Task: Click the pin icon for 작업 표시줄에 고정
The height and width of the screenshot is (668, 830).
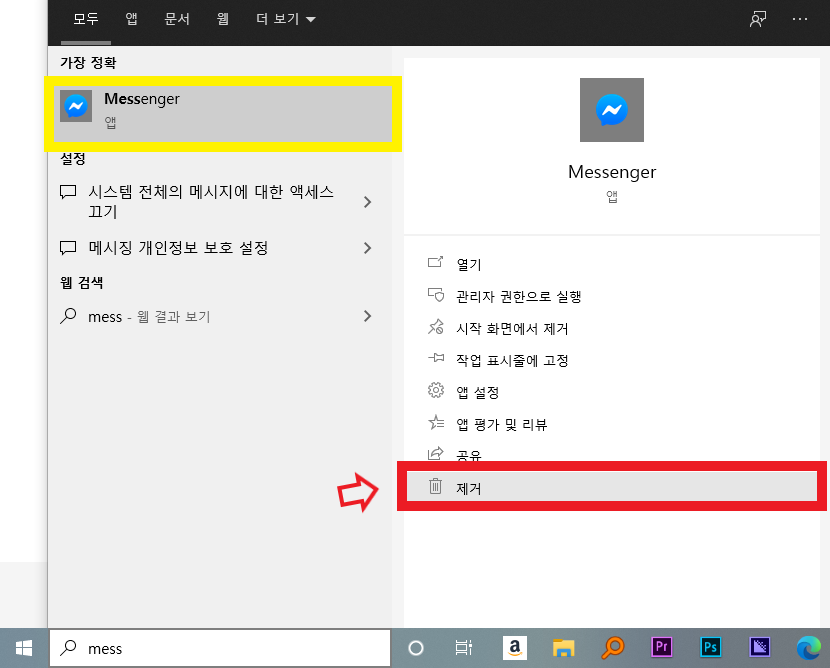Action: click(436, 358)
